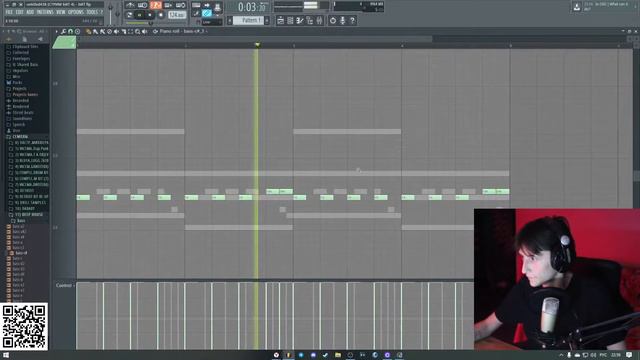Screen dimensions: 640x360
Task: Open the ADD menu
Action: (30, 12)
